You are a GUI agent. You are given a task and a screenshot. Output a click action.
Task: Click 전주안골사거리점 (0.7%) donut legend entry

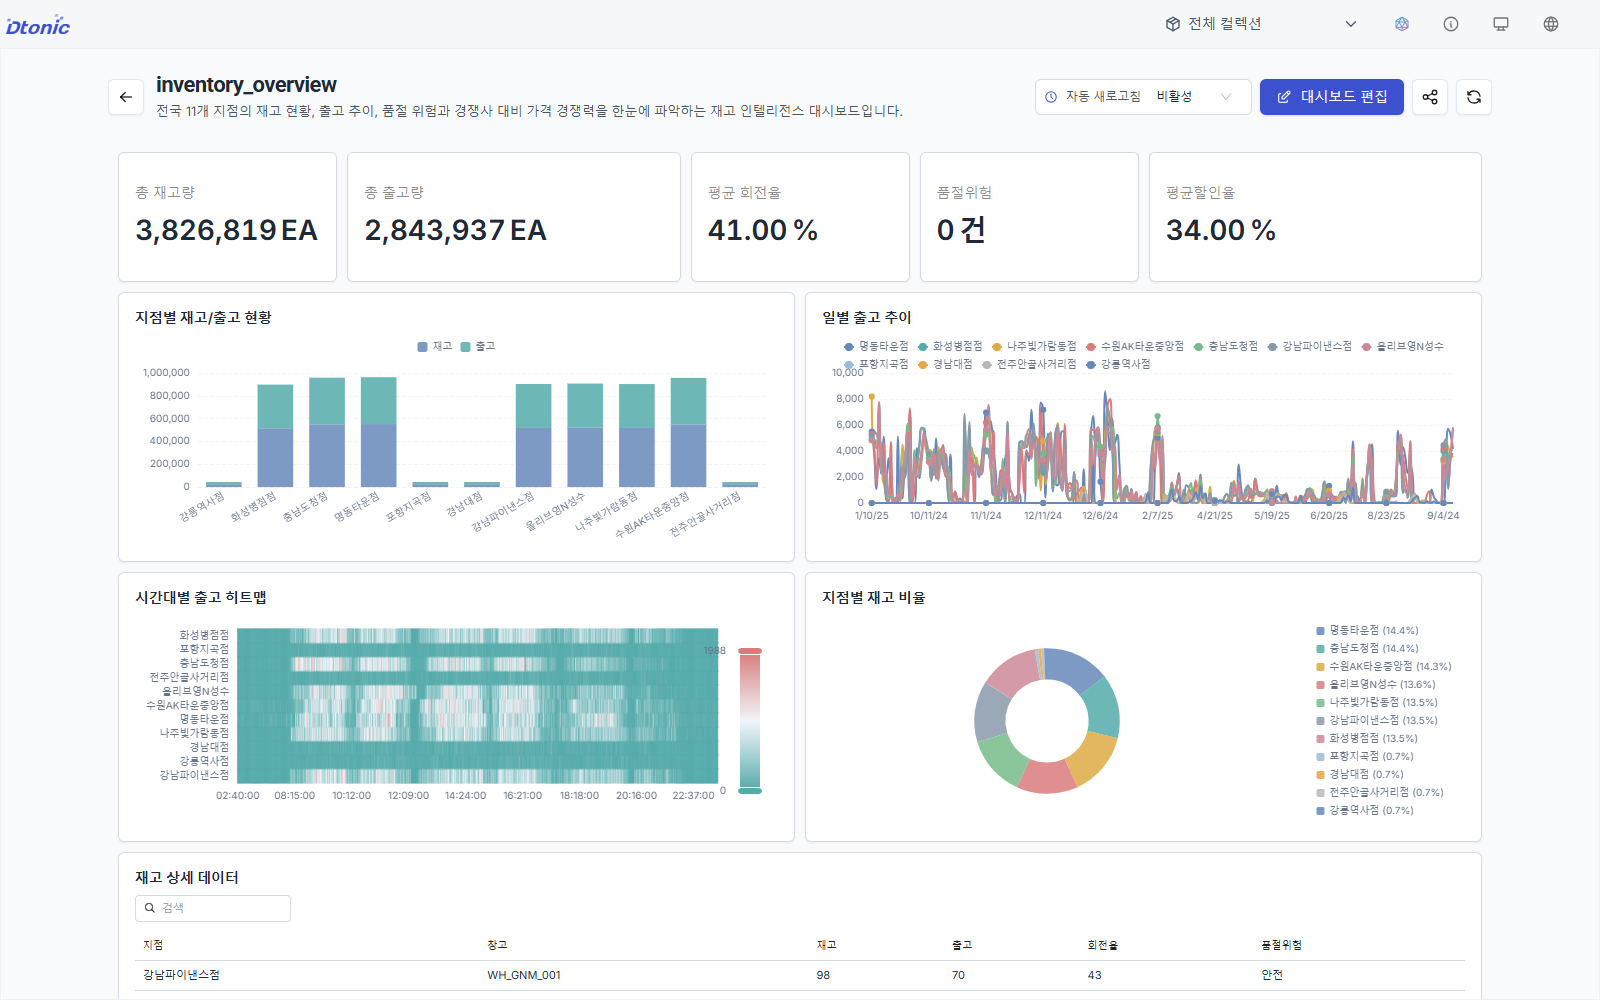point(1380,793)
